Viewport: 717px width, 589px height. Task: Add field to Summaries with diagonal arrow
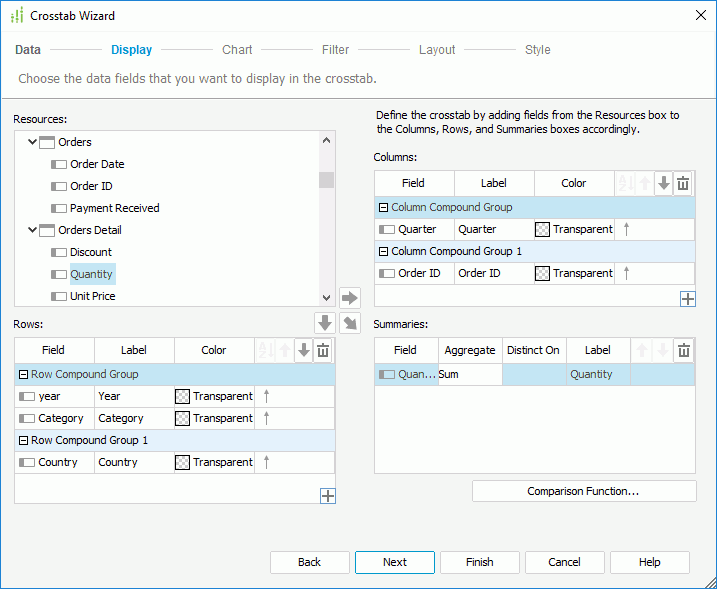pyautogui.click(x=350, y=323)
